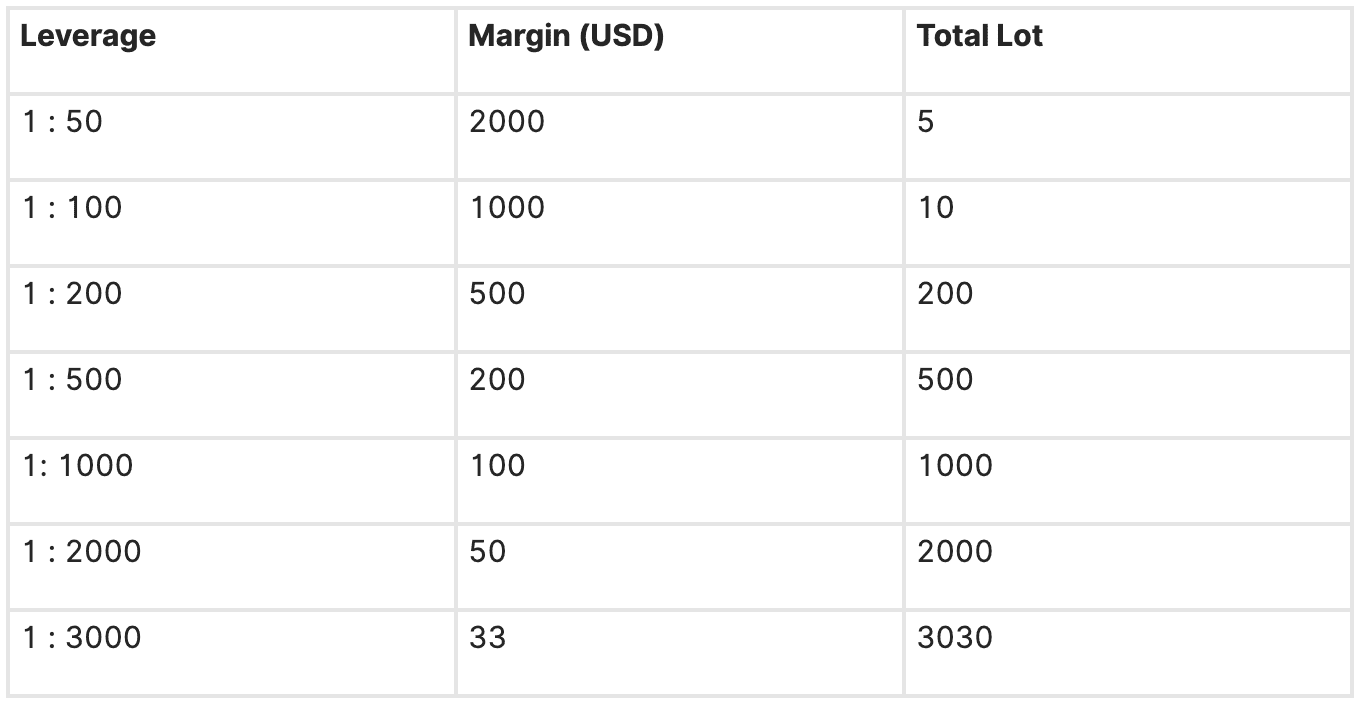
Task: Click total lot 500 in the 1 : 500 row
Action: point(1128,395)
